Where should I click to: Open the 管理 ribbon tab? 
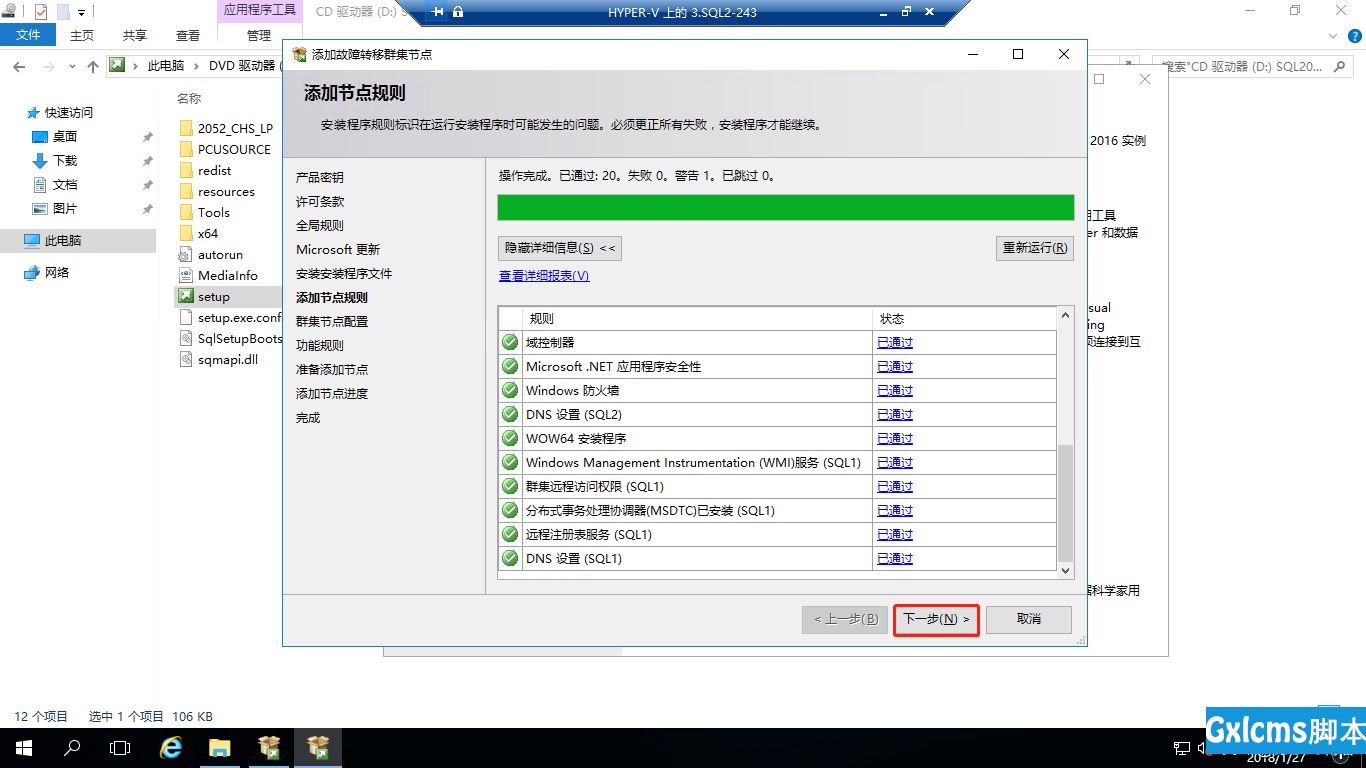pos(259,35)
